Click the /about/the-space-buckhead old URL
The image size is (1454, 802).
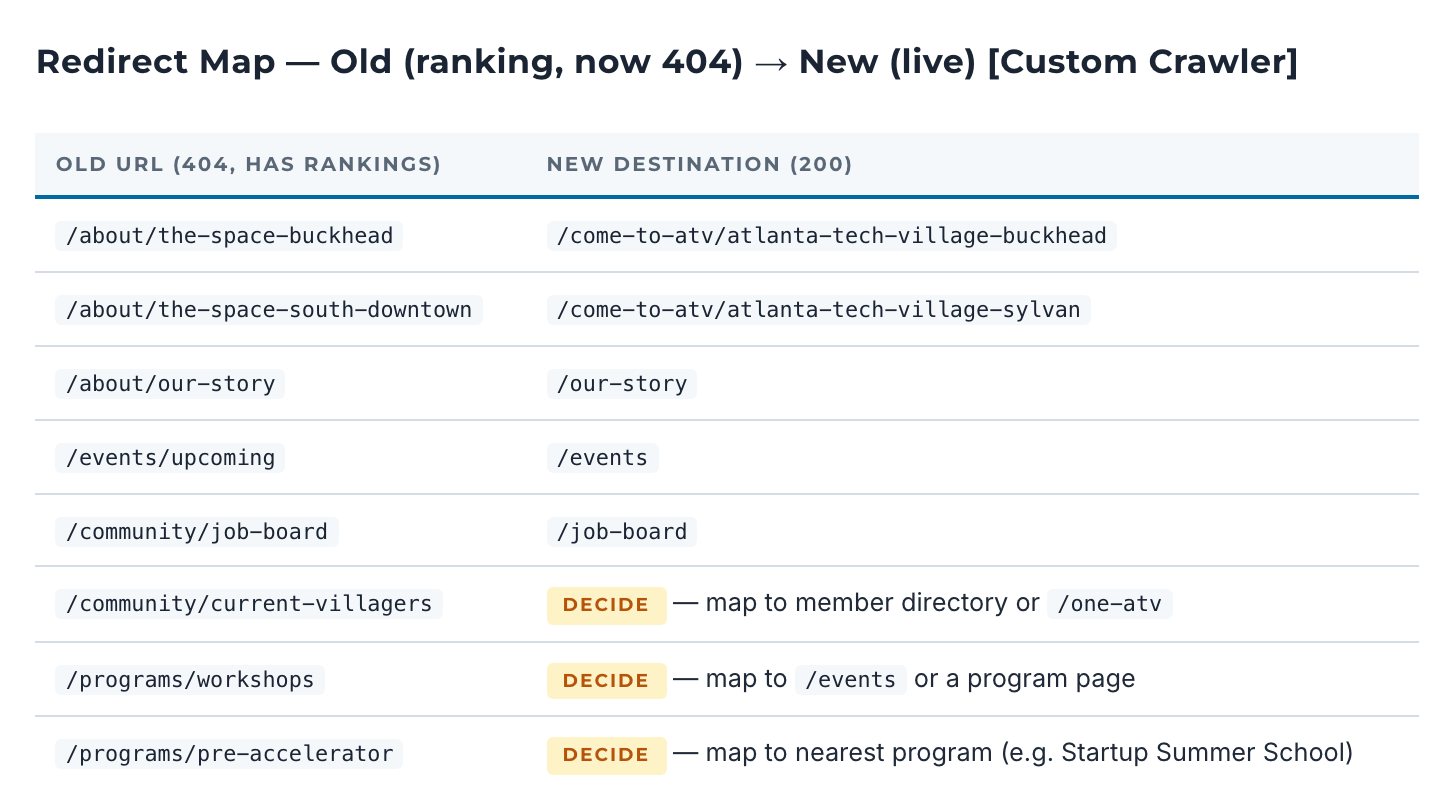click(x=229, y=236)
